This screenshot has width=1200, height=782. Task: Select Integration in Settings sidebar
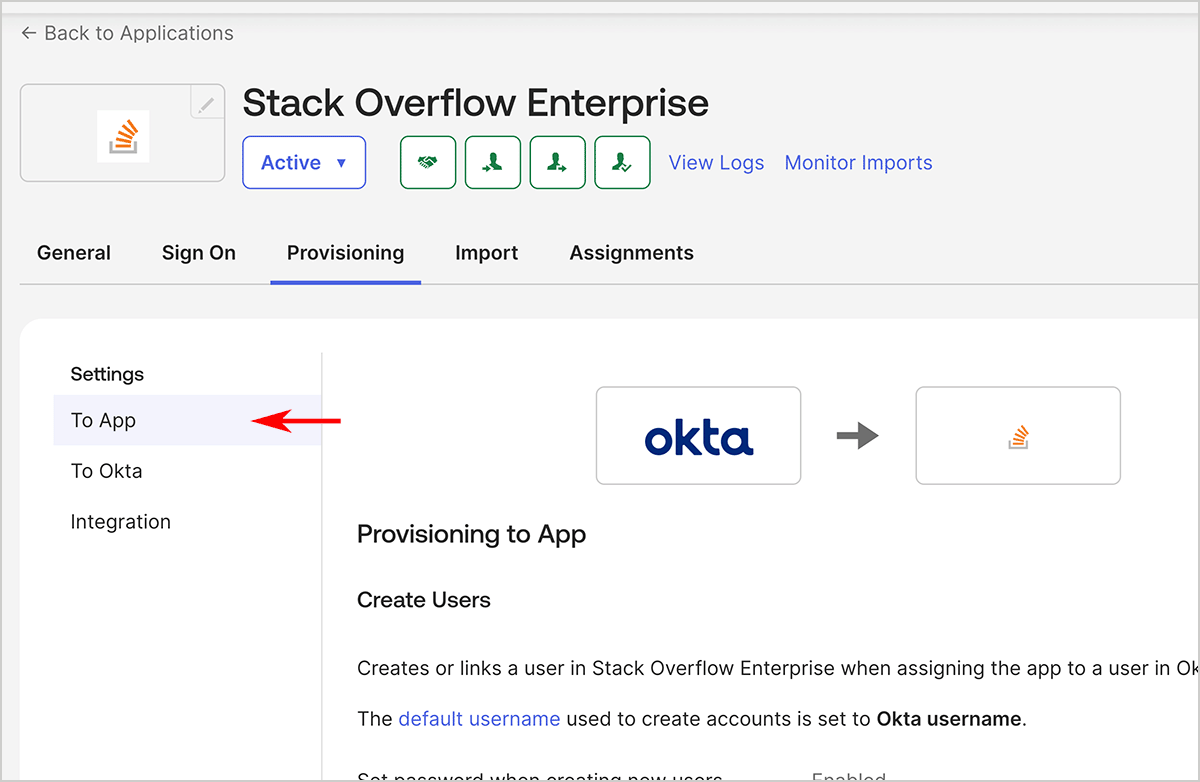coord(121,522)
